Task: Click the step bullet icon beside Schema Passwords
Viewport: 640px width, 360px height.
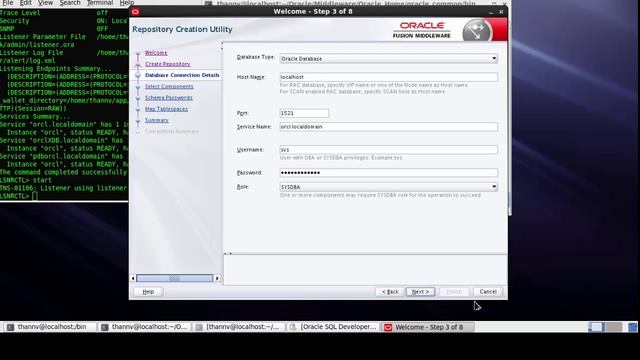Action: [138, 98]
